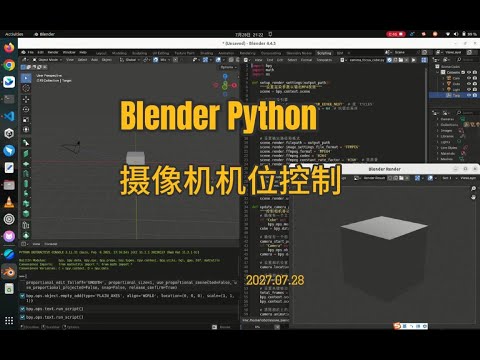Open the Render menu
Viewport: 480px width, 360px height.
[x=53, y=52]
